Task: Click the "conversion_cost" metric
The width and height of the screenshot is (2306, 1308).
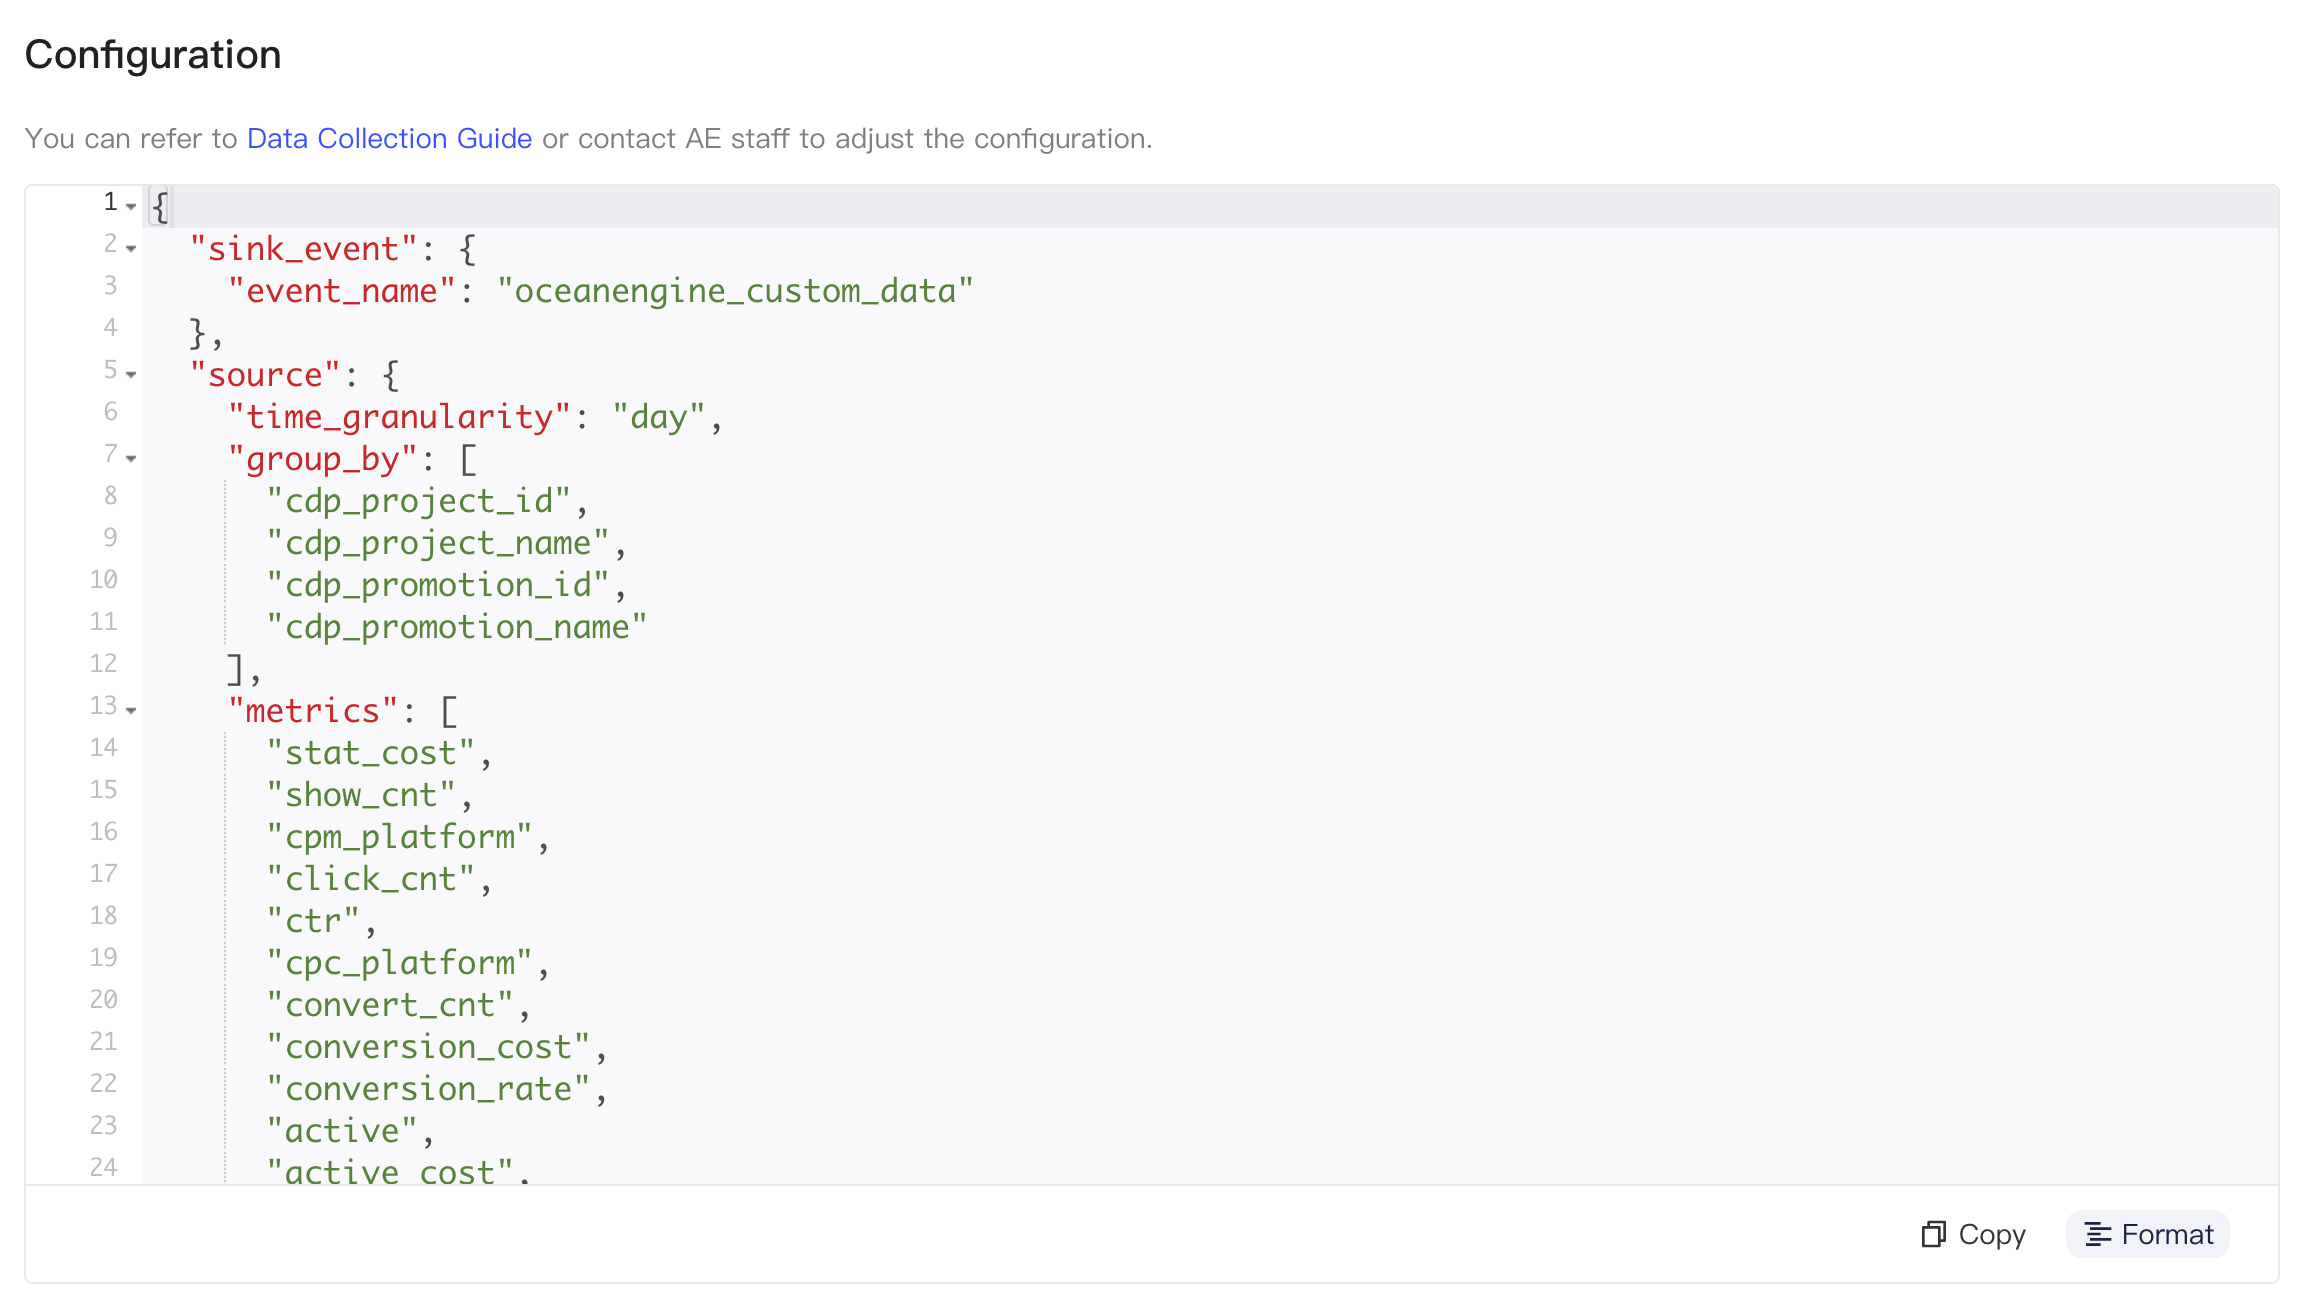Action: point(428,1047)
